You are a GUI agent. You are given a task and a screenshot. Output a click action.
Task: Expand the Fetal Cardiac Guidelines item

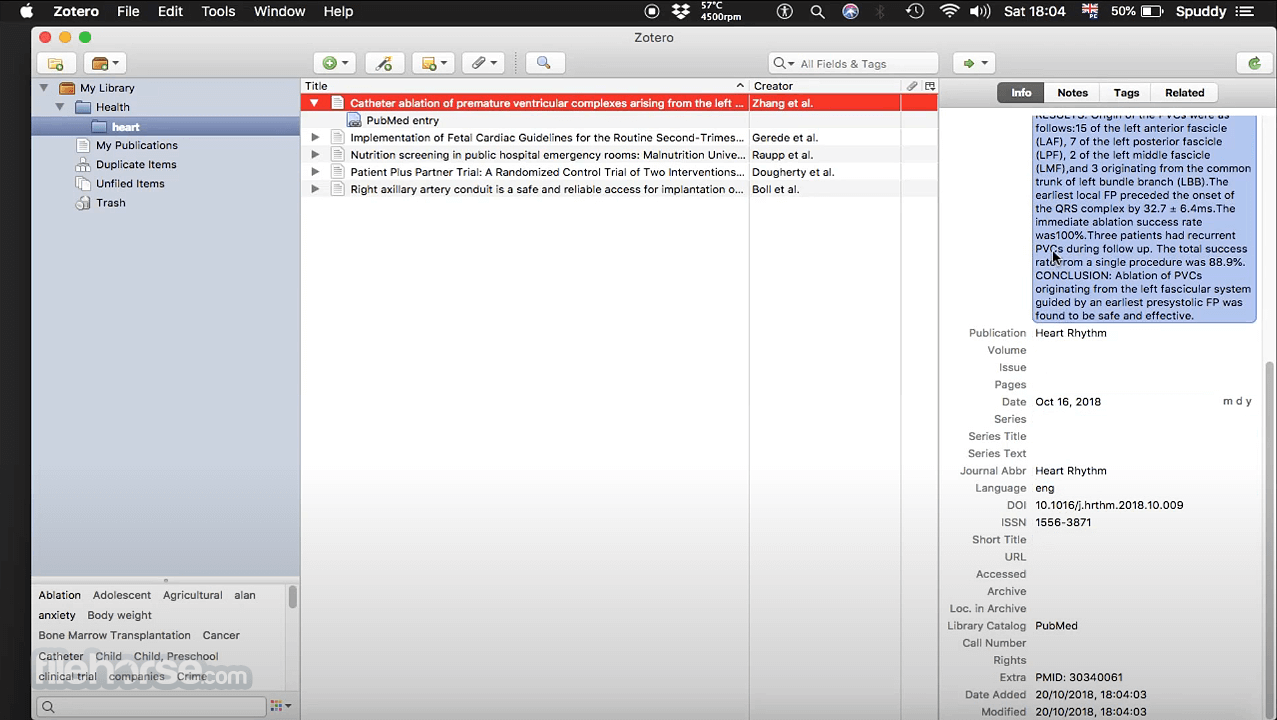(x=314, y=138)
